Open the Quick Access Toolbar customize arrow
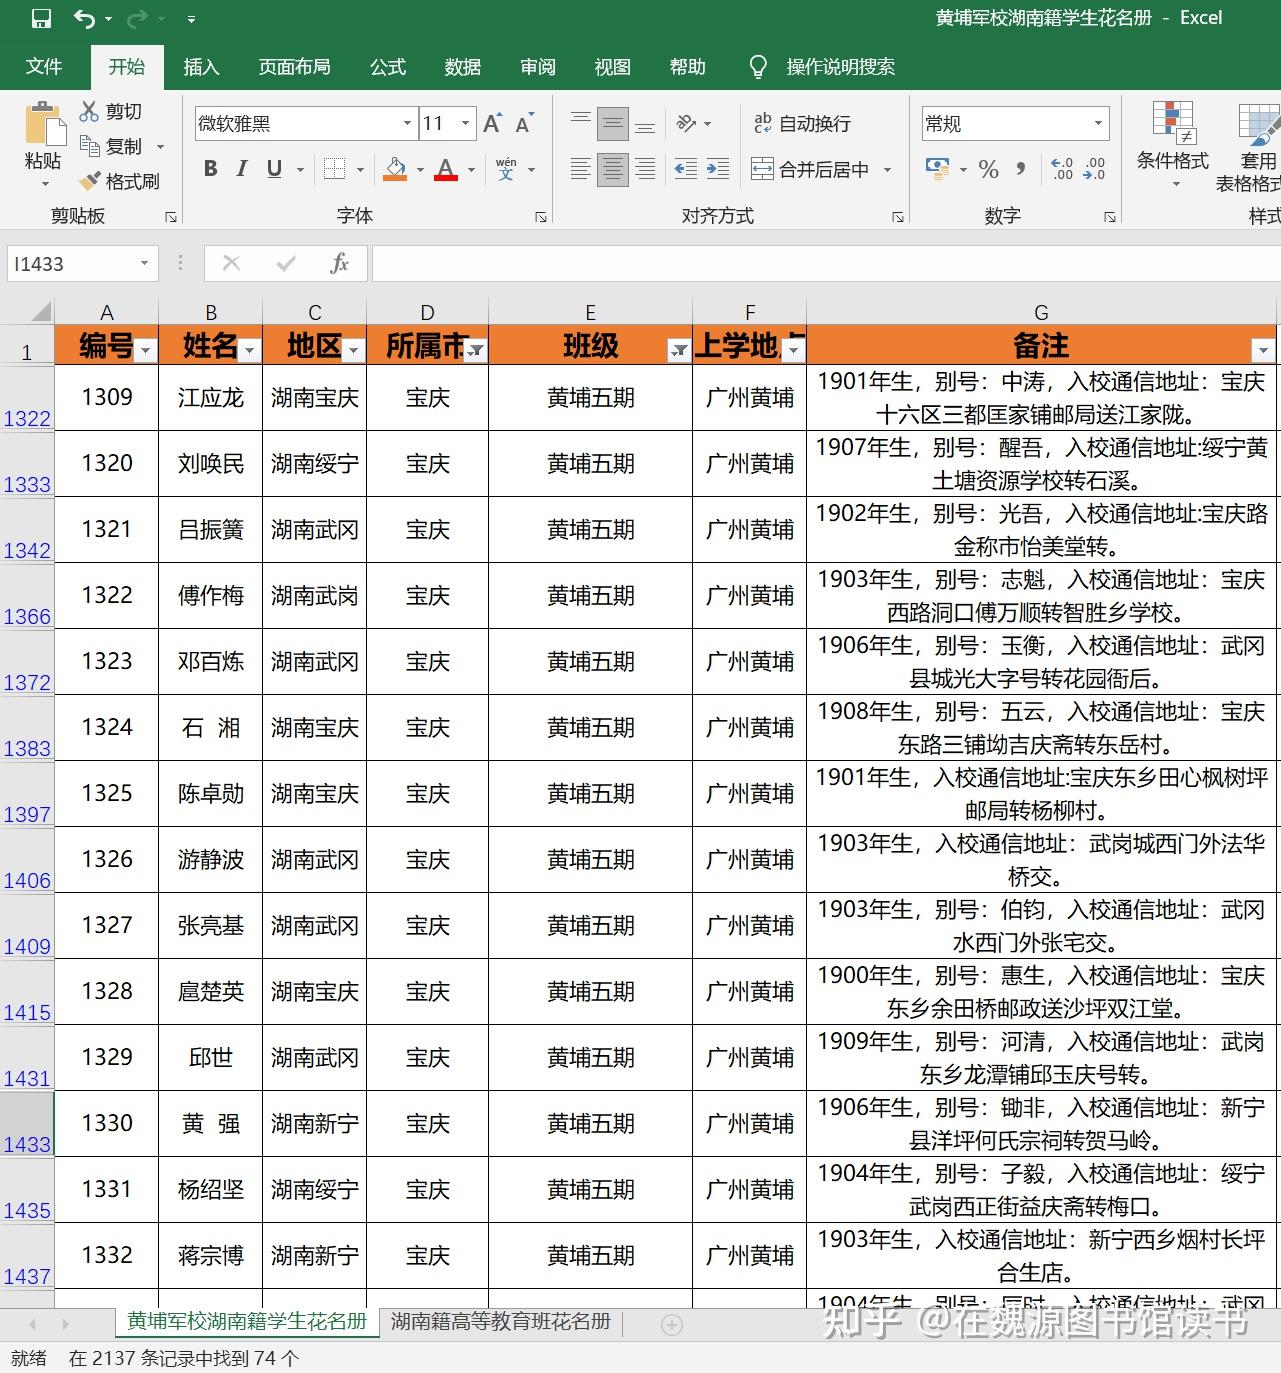Viewport: 1281px width, 1373px height. [x=191, y=19]
